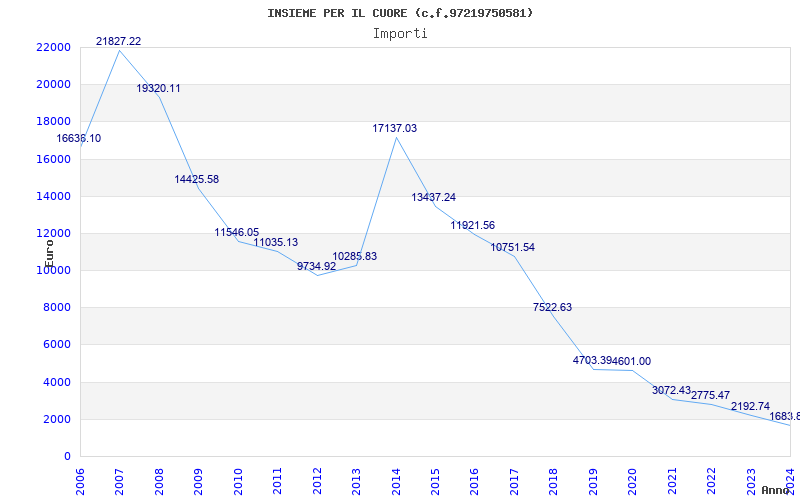Click the 16636.10 data label
The image size is (800, 500).
pos(79,139)
